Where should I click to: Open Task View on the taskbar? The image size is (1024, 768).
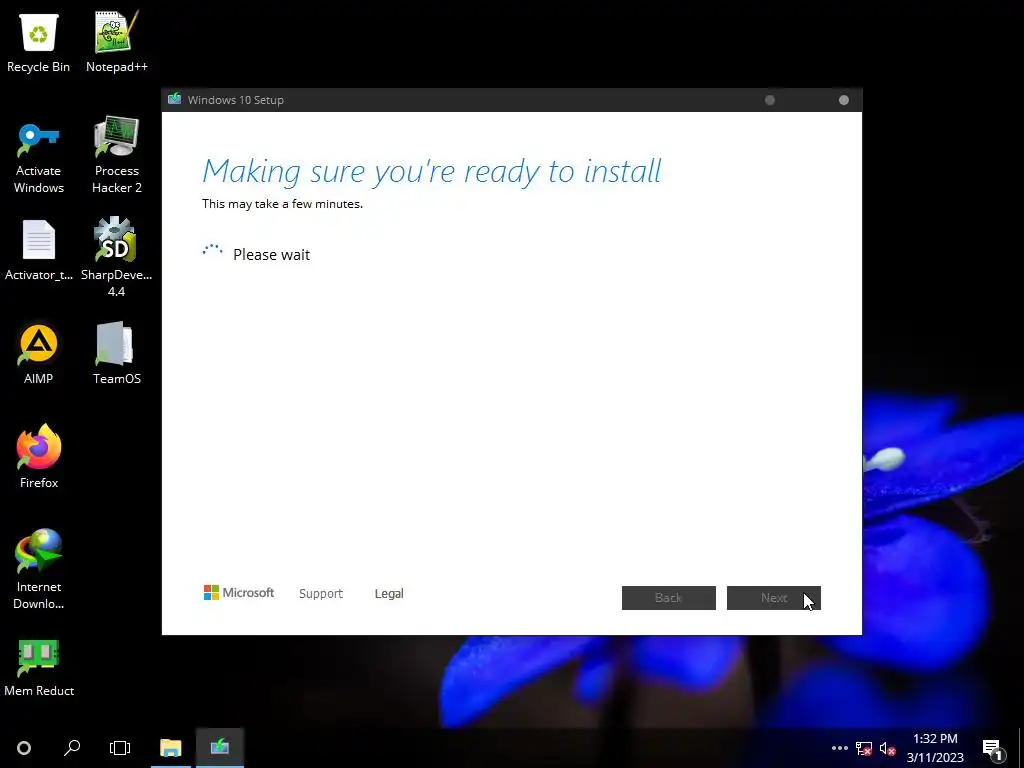click(x=120, y=748)
